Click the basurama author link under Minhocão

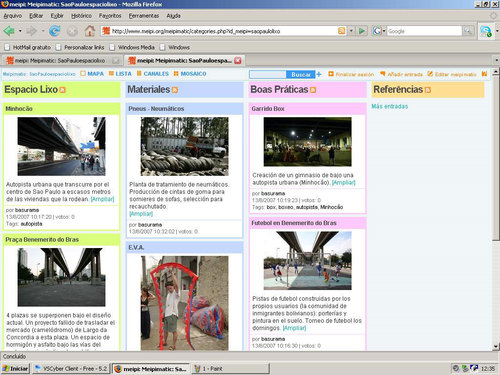click(x=27, y=210)
